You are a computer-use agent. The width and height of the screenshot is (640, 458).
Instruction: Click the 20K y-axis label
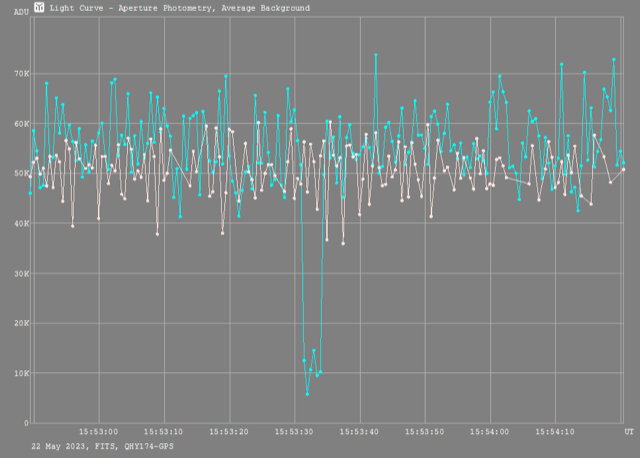point(22,323)
